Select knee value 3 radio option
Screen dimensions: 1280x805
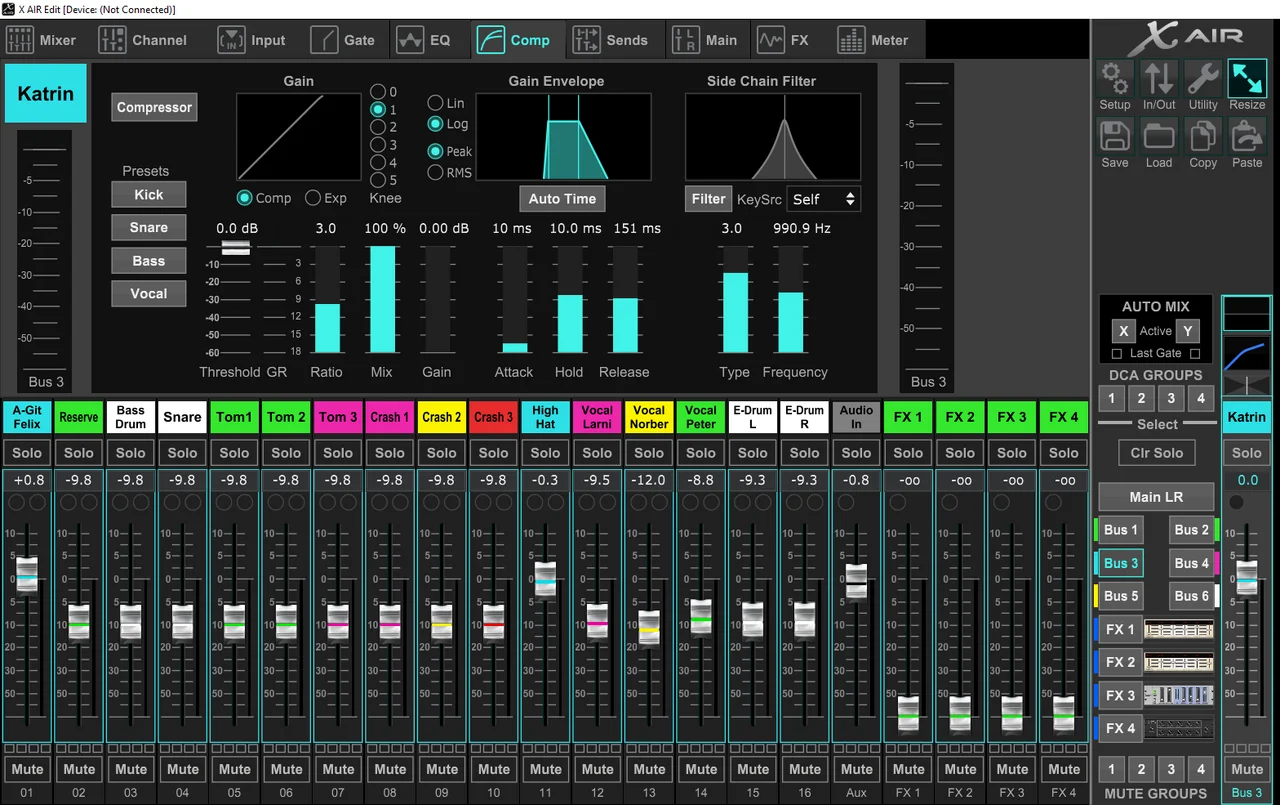tap(378, 145)
